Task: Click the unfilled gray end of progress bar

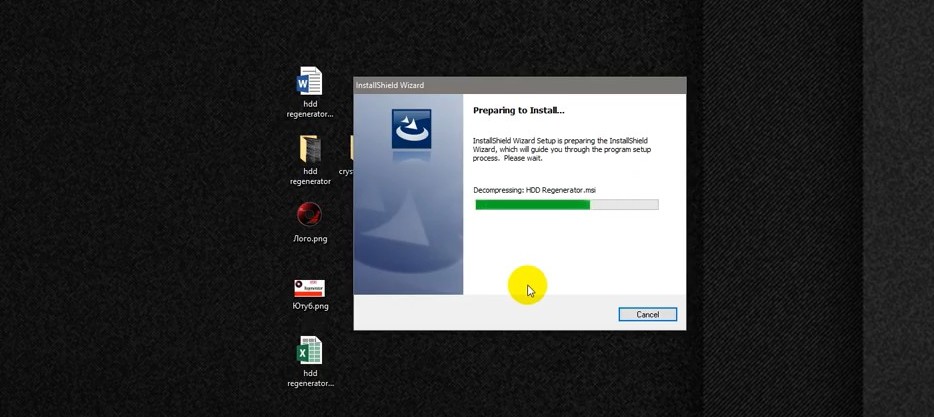Action: tap(624, 205)
